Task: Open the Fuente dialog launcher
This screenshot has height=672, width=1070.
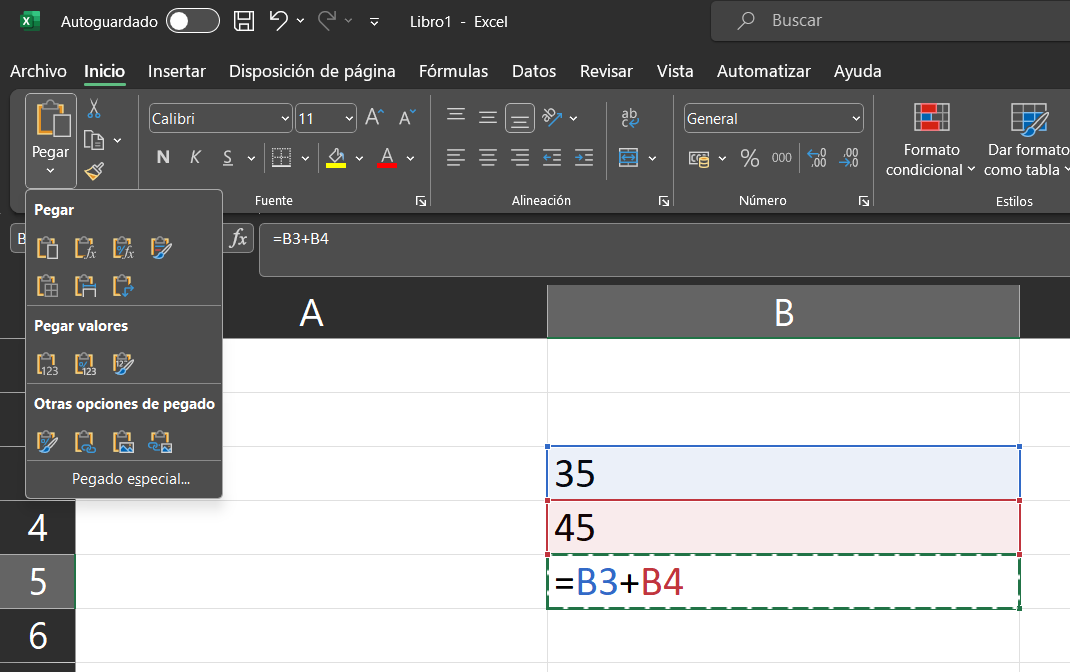Action: (x=421, y=201)
